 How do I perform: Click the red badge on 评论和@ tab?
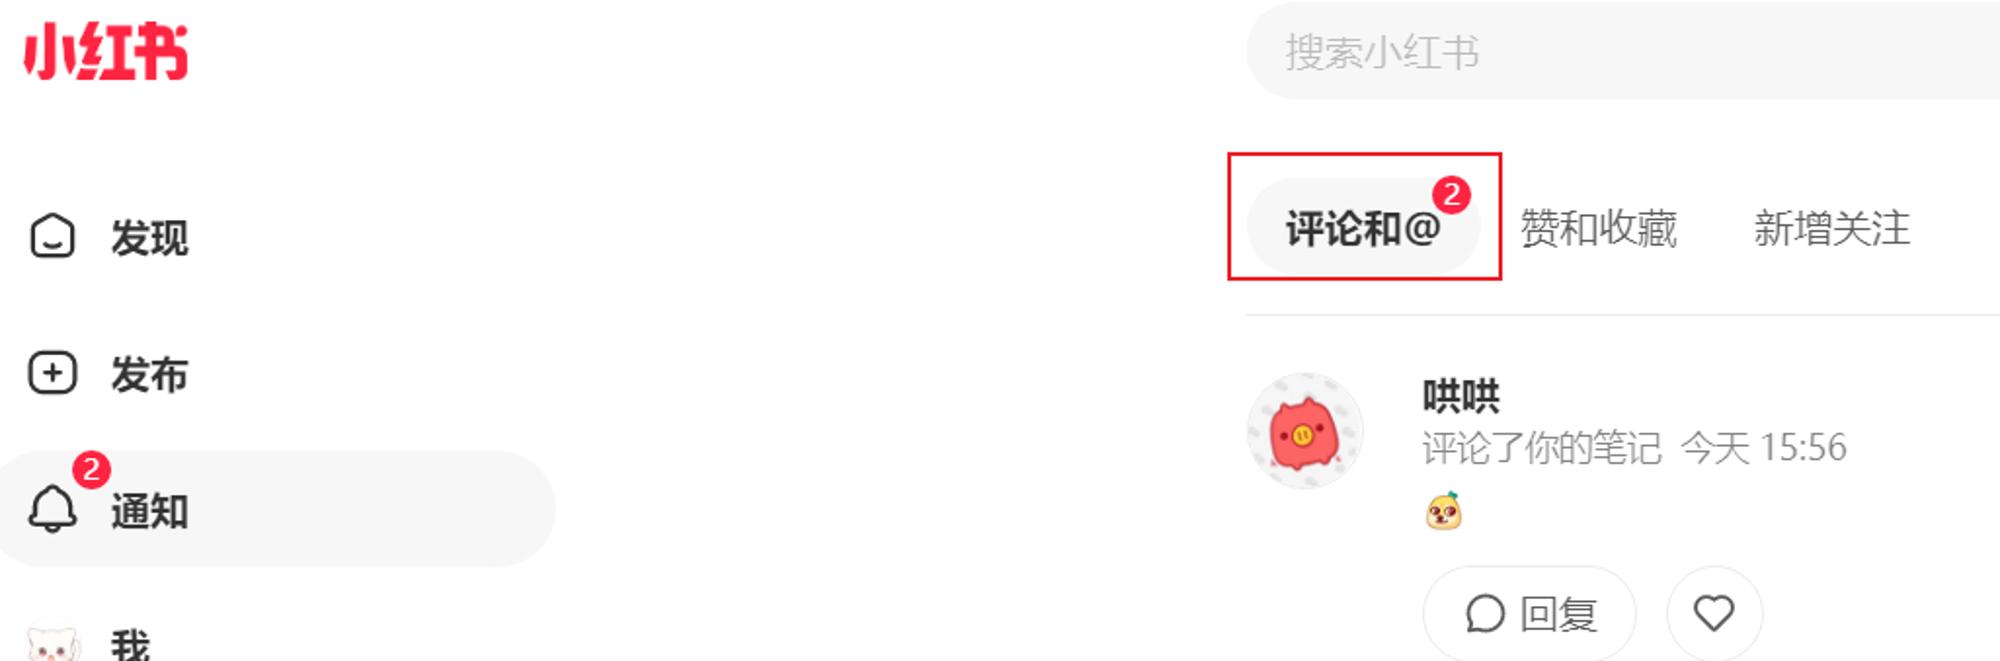pyautogui.click(x=1451, y=194)
